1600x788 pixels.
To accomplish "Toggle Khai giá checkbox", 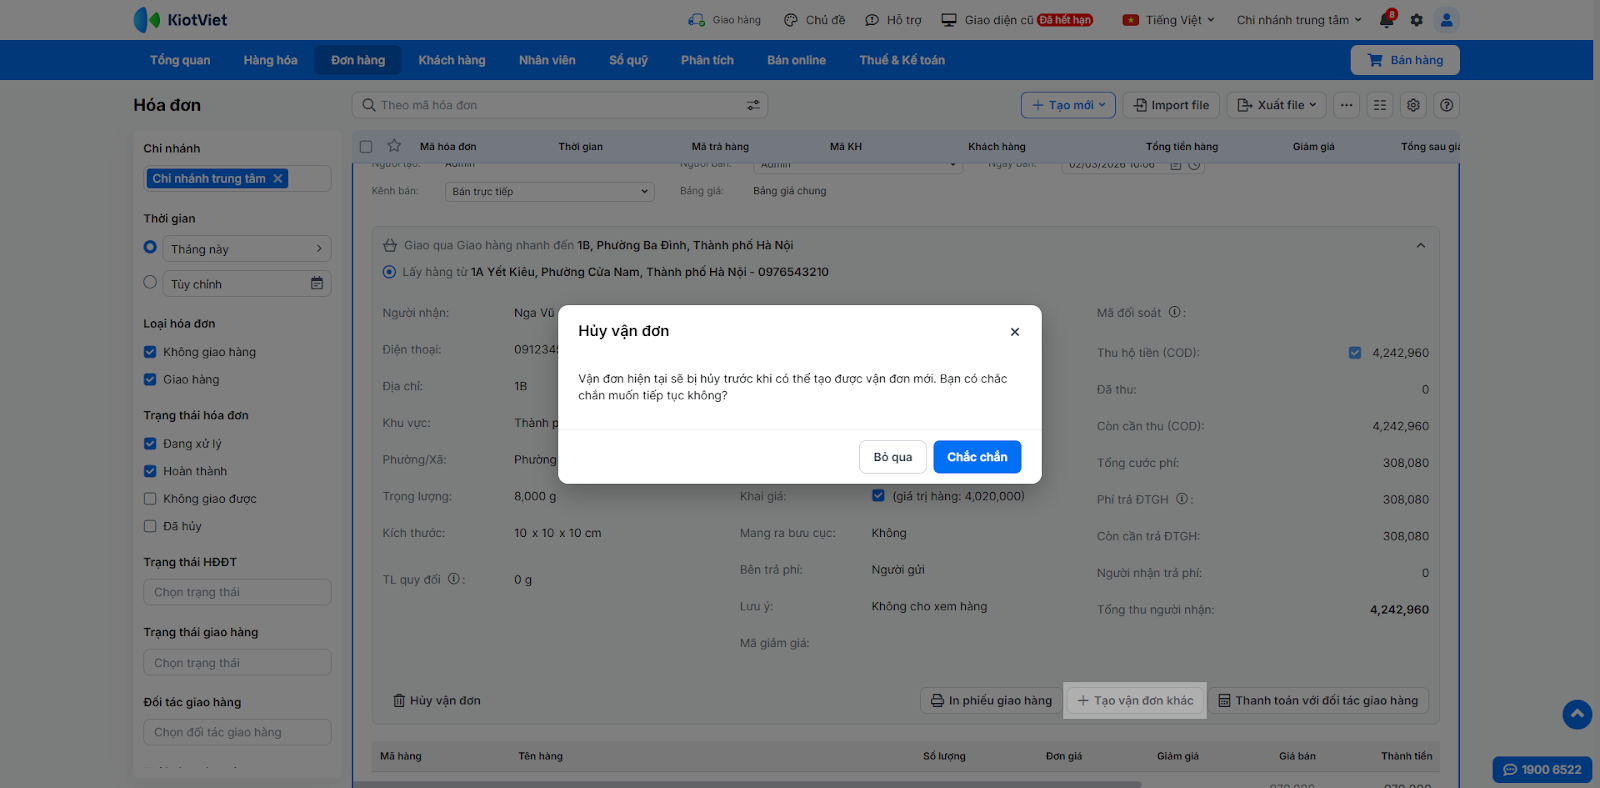I will (x=878, y=496).
